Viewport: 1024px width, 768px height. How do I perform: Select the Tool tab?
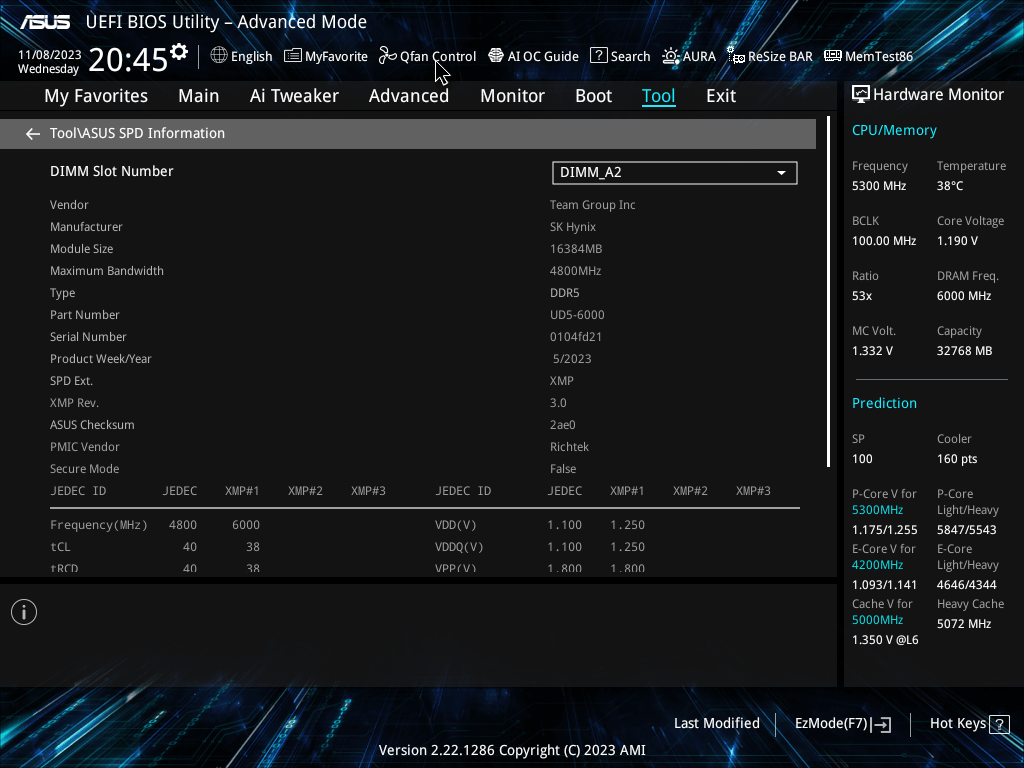click(x=658, y=96)
